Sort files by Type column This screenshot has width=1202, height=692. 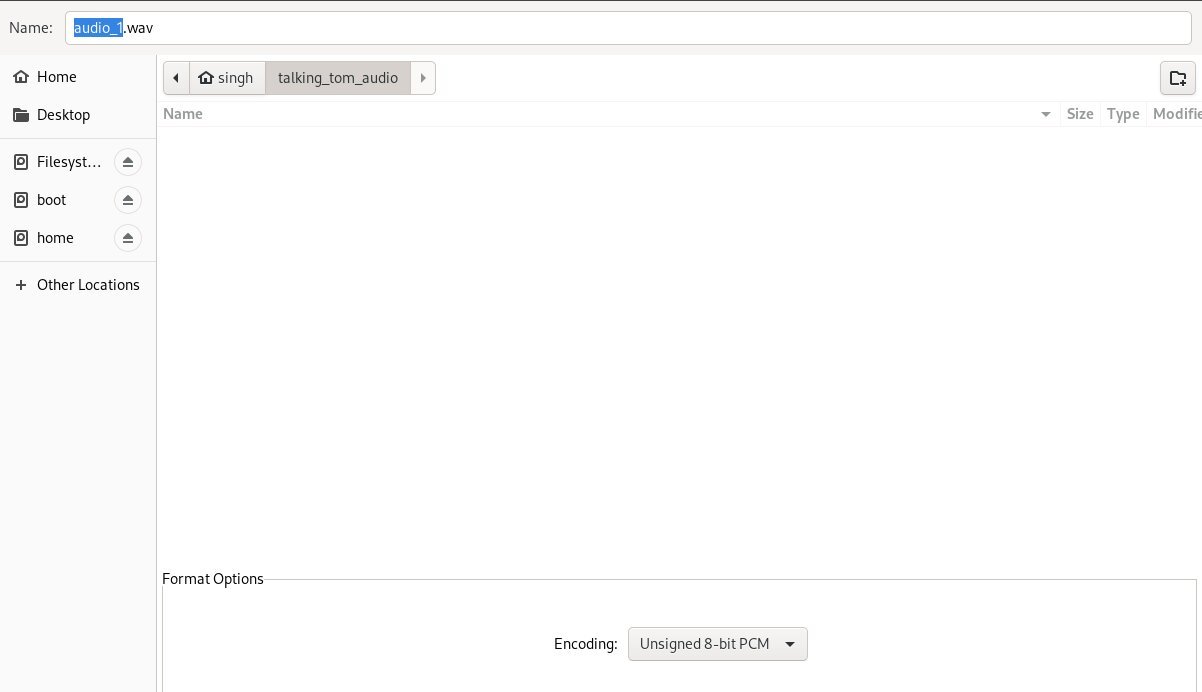tap(1123, 114)
